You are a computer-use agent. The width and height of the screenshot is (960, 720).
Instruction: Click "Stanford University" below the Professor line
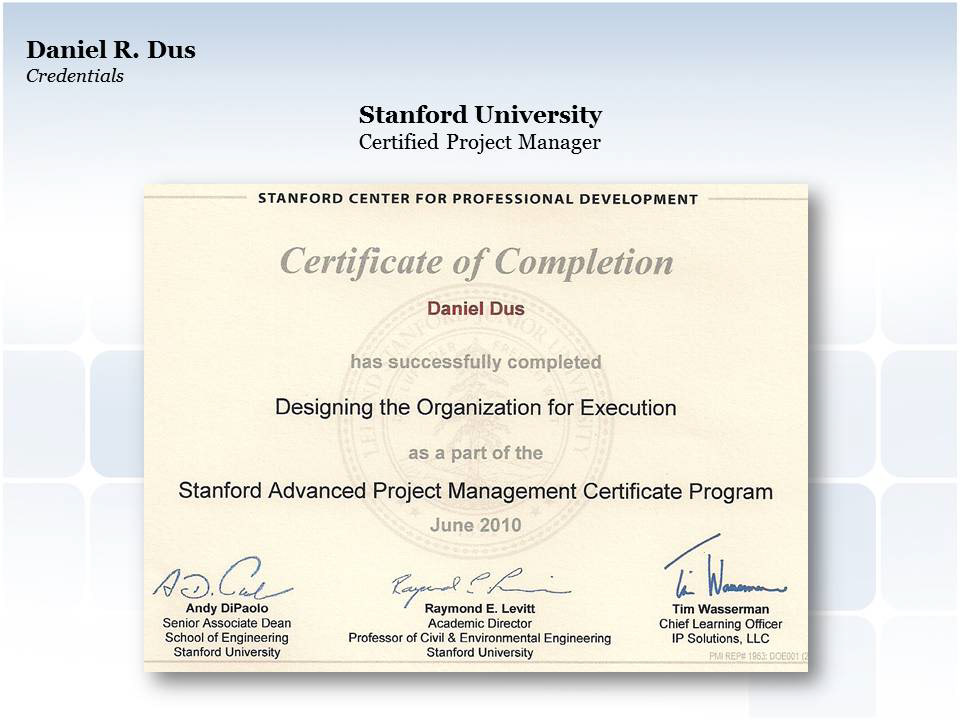[480, 653]
